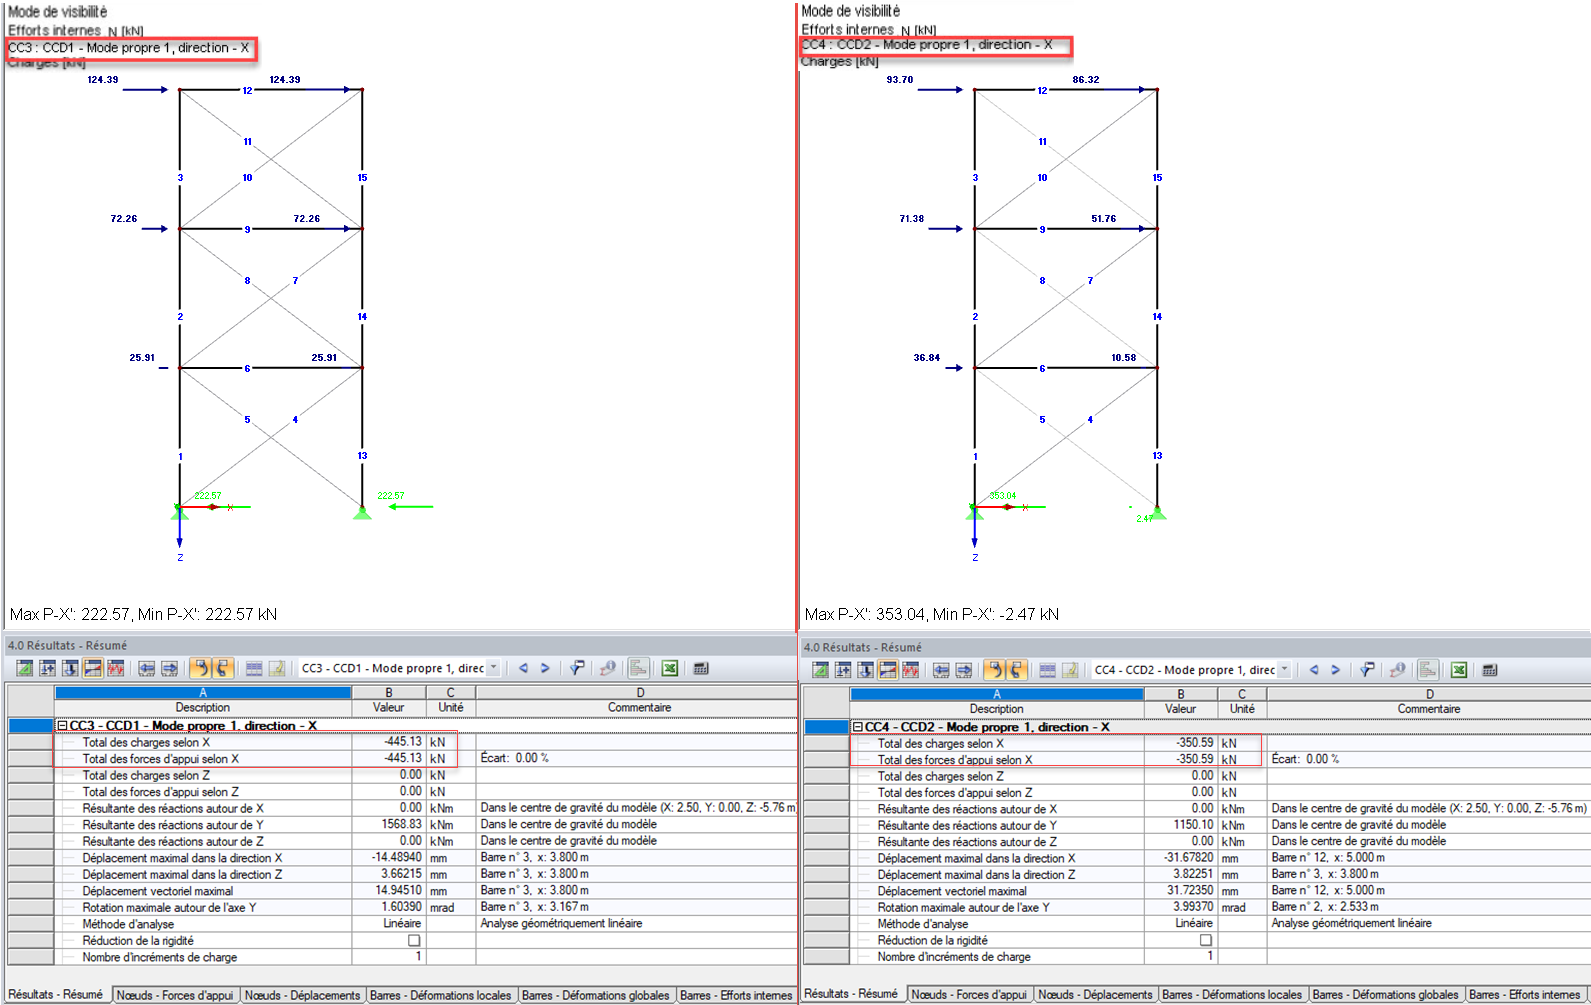Open the calculator icon in CC3 results toolbar
The image size is (1591, 1005).
(701, 668)
